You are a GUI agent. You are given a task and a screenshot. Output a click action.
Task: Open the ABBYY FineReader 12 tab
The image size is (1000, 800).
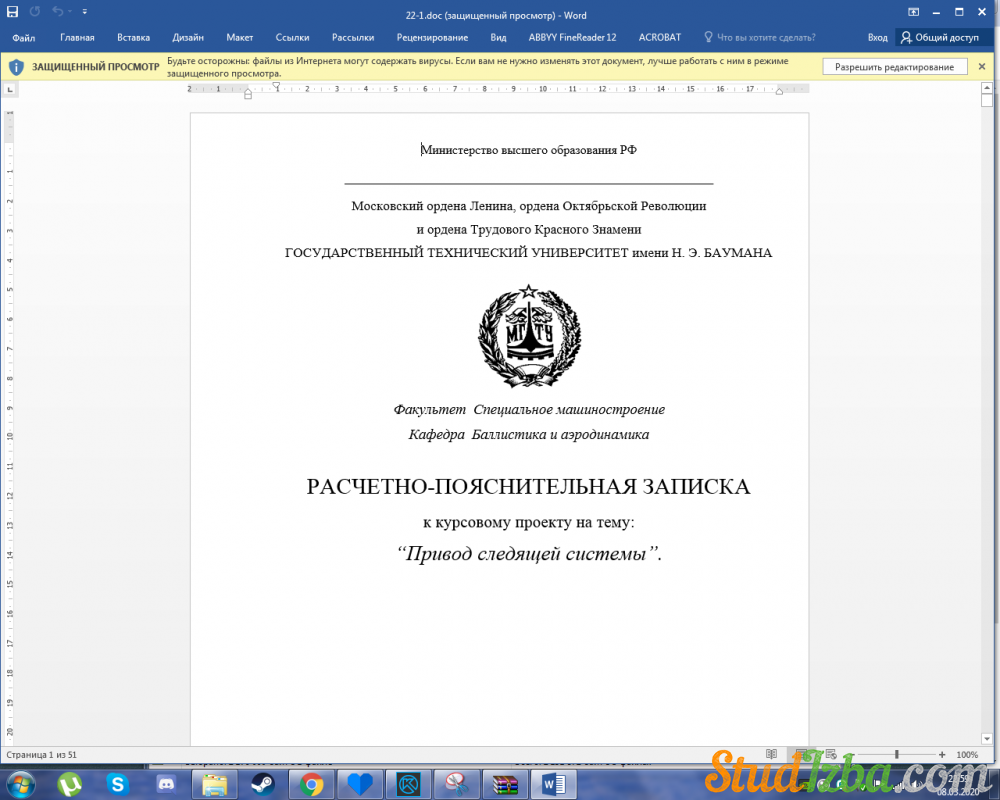572,38
